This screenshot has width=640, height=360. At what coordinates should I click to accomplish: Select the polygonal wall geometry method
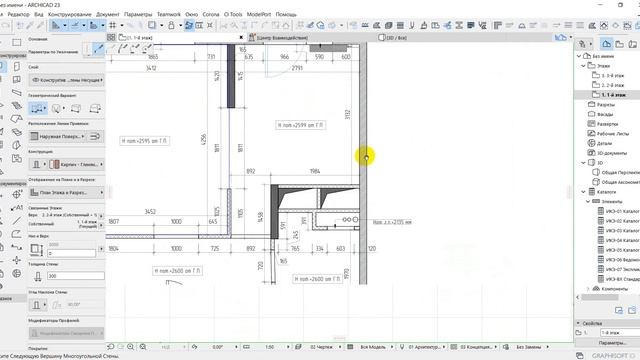(x=95, y=109)
